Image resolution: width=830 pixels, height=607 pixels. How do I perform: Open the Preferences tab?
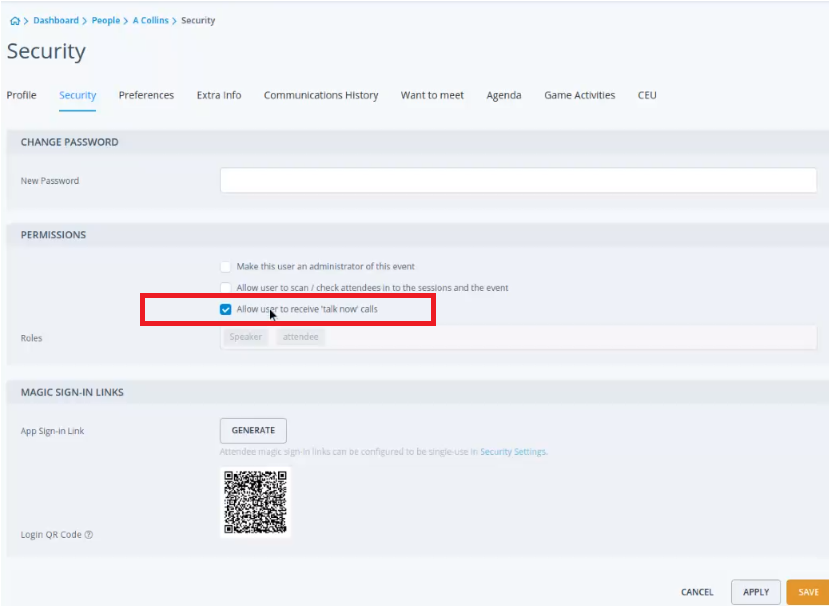point(146,95)
